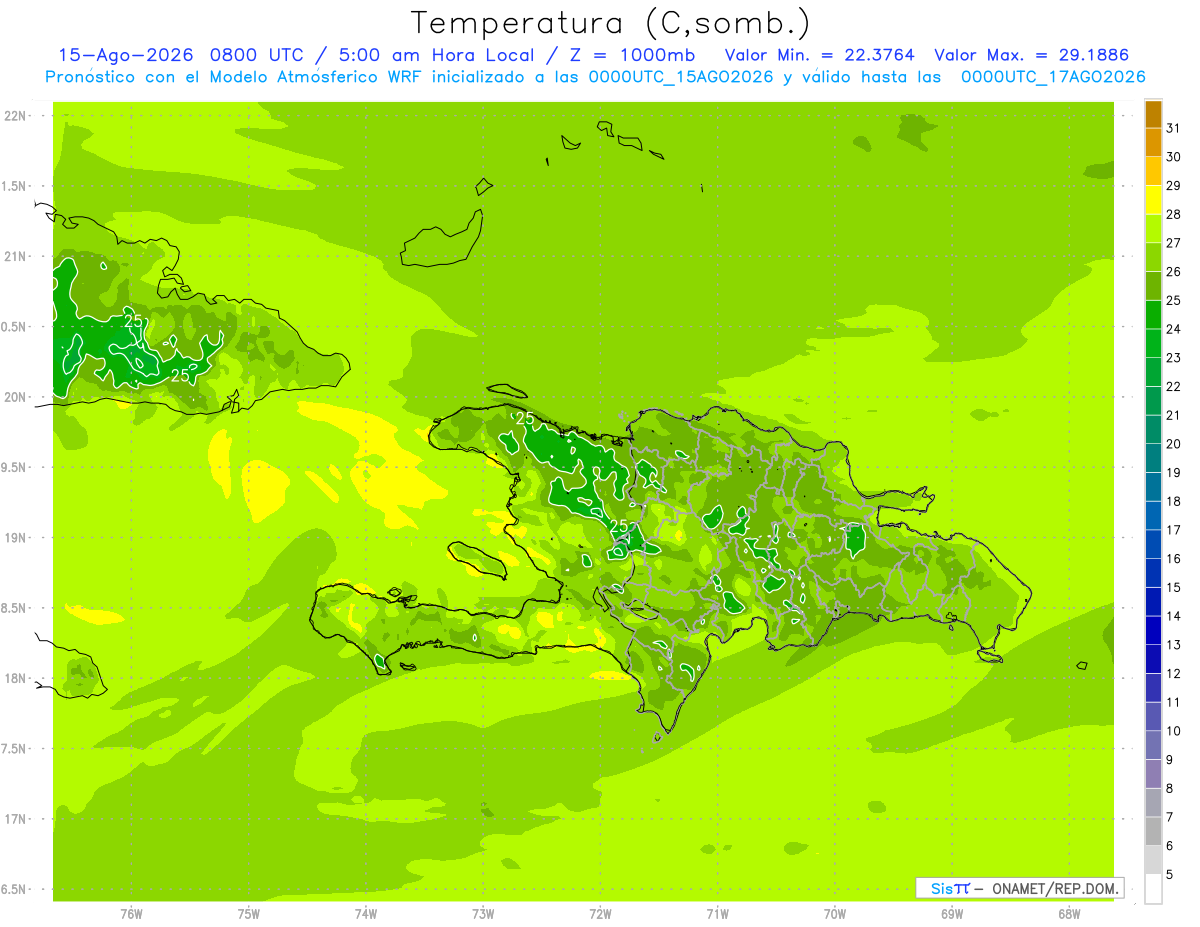
Task: Click the "7.5N" latitude axis label
Action: pos(13,749)
